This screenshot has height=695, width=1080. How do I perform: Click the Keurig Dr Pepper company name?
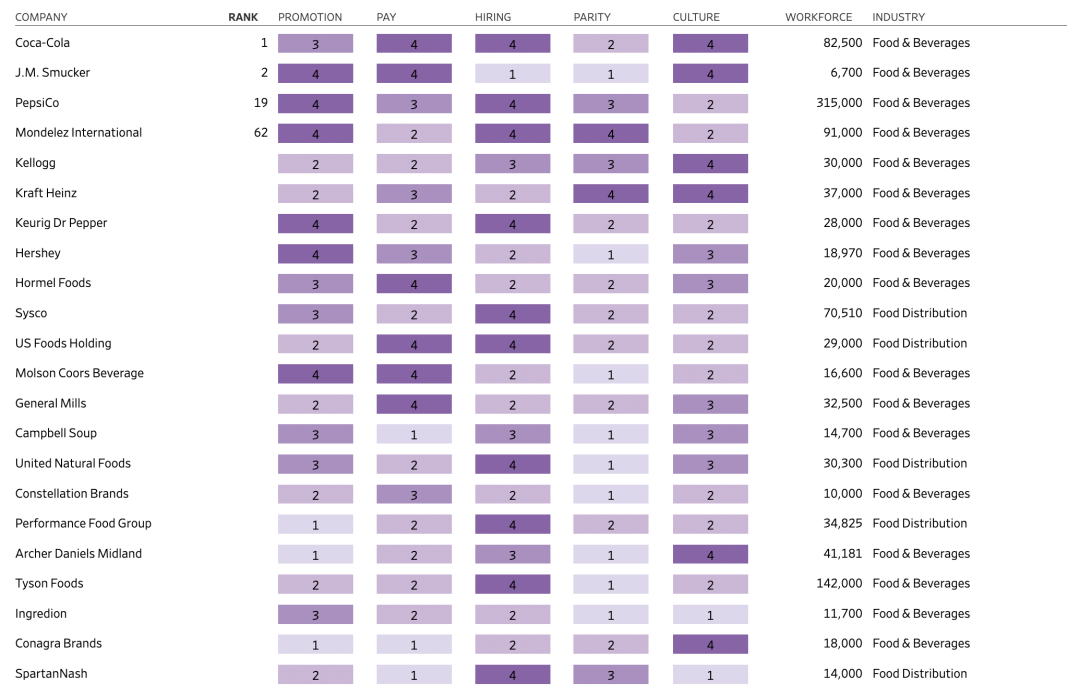pyautogui.click(x=61, y=223)
